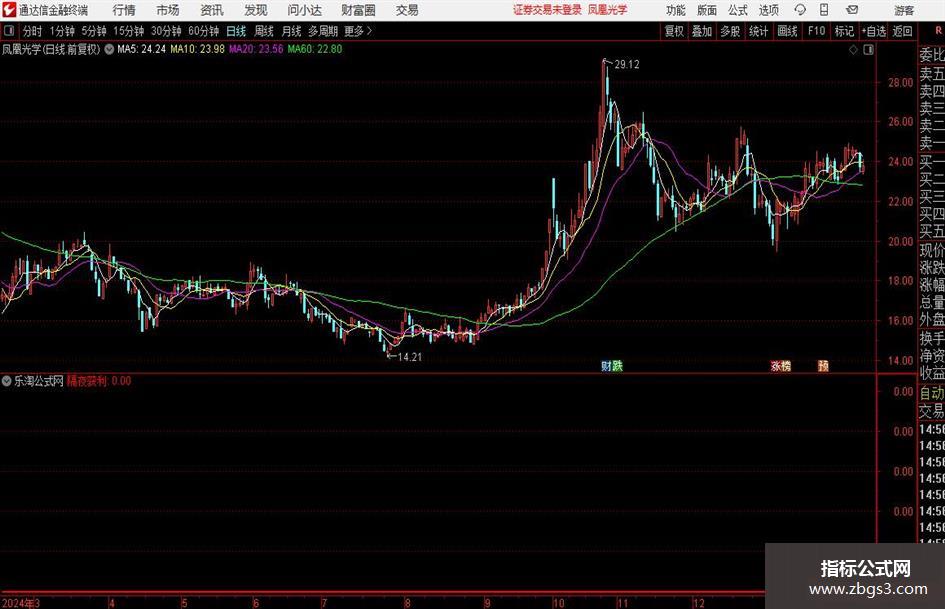Image resolution: width=945 pixels, height=609 pixels.
Task: Open the 交易 menu
Action: point(407,10)
